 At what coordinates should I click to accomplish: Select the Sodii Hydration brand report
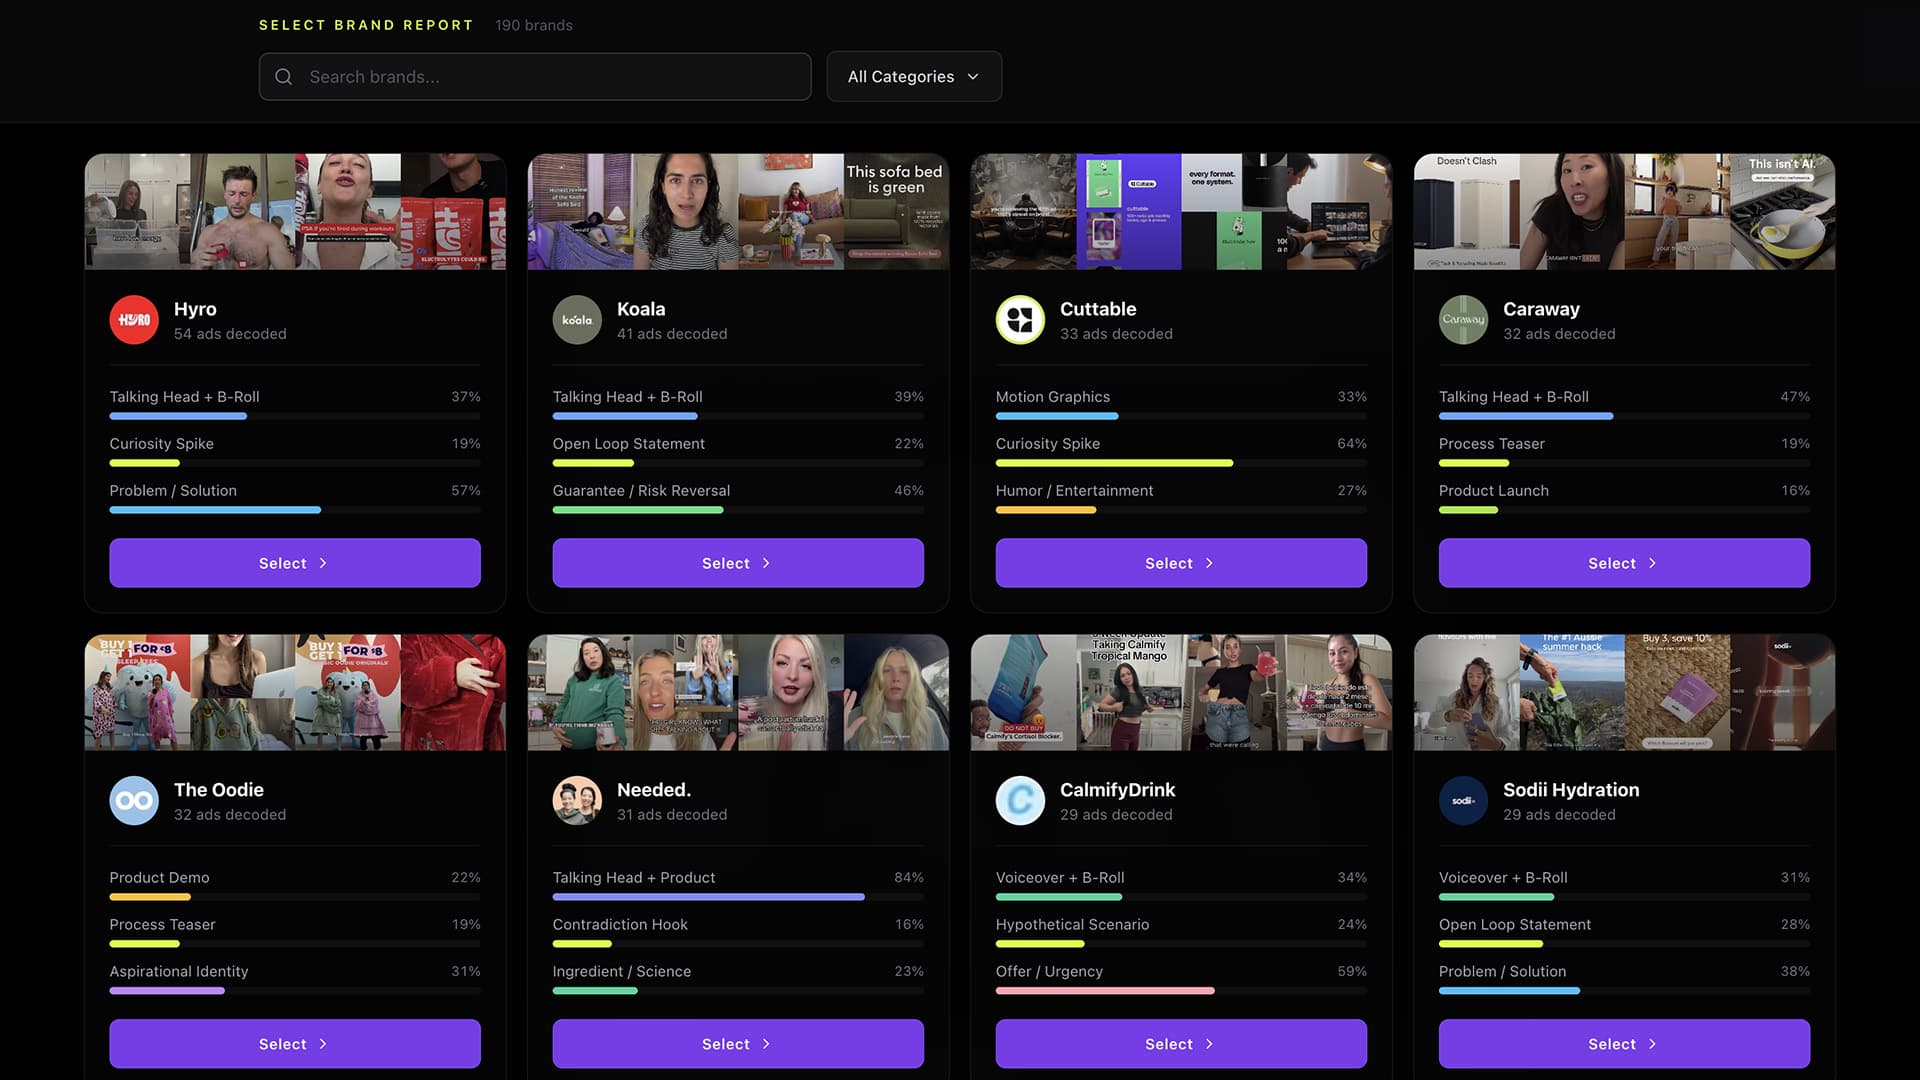(x=1624, y=1044)
